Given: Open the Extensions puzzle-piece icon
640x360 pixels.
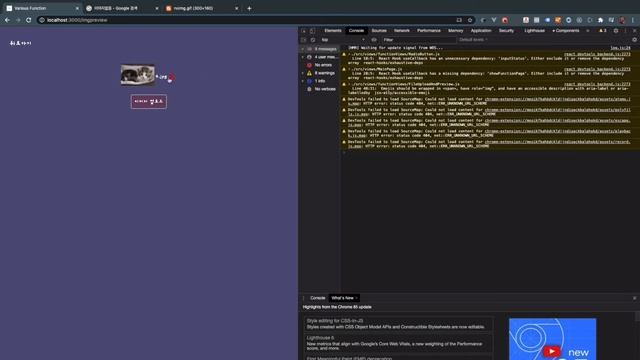Looking at the screenshot, I should pos(600,20).
